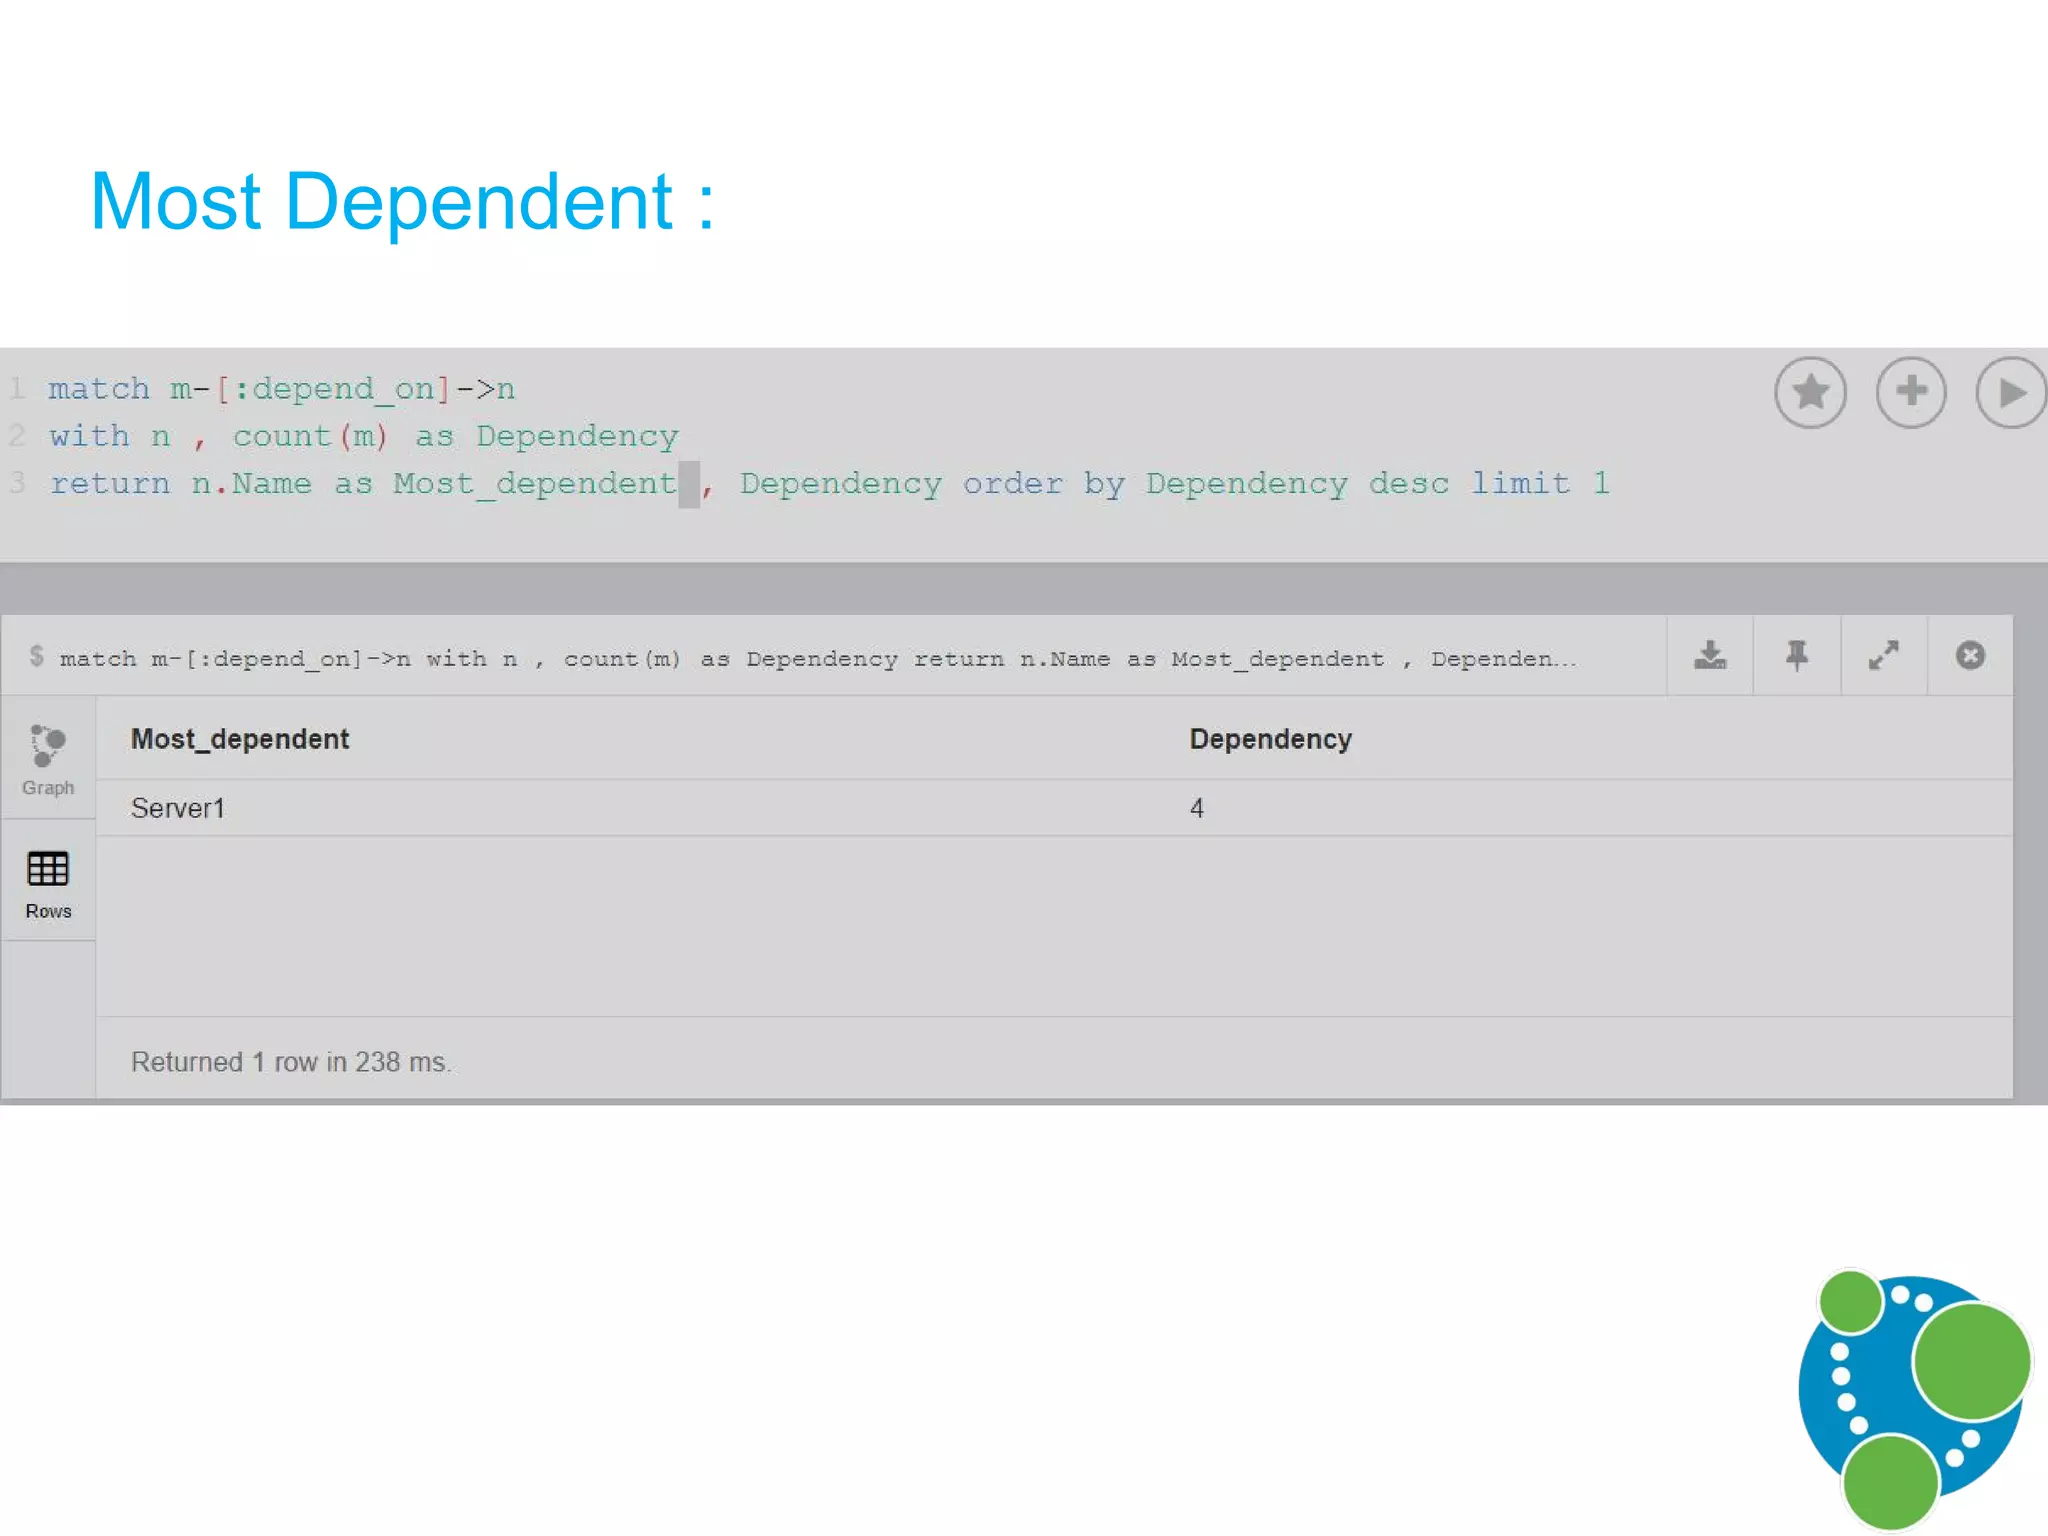The height and width of the screenshot is (1536, 2048).
Task: Click the 'Most Dependent :' slide title
Action: 403,202
